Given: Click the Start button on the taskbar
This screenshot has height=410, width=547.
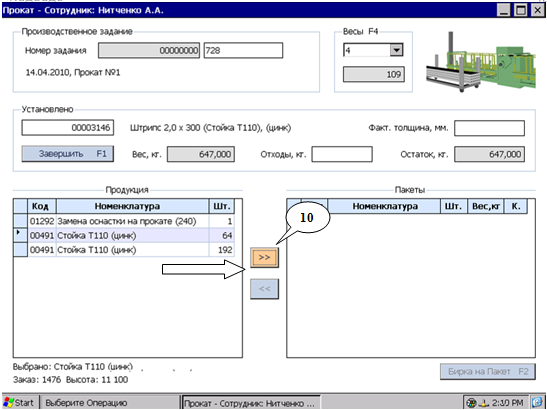Looking at the screenshot, I should point(19,403).
